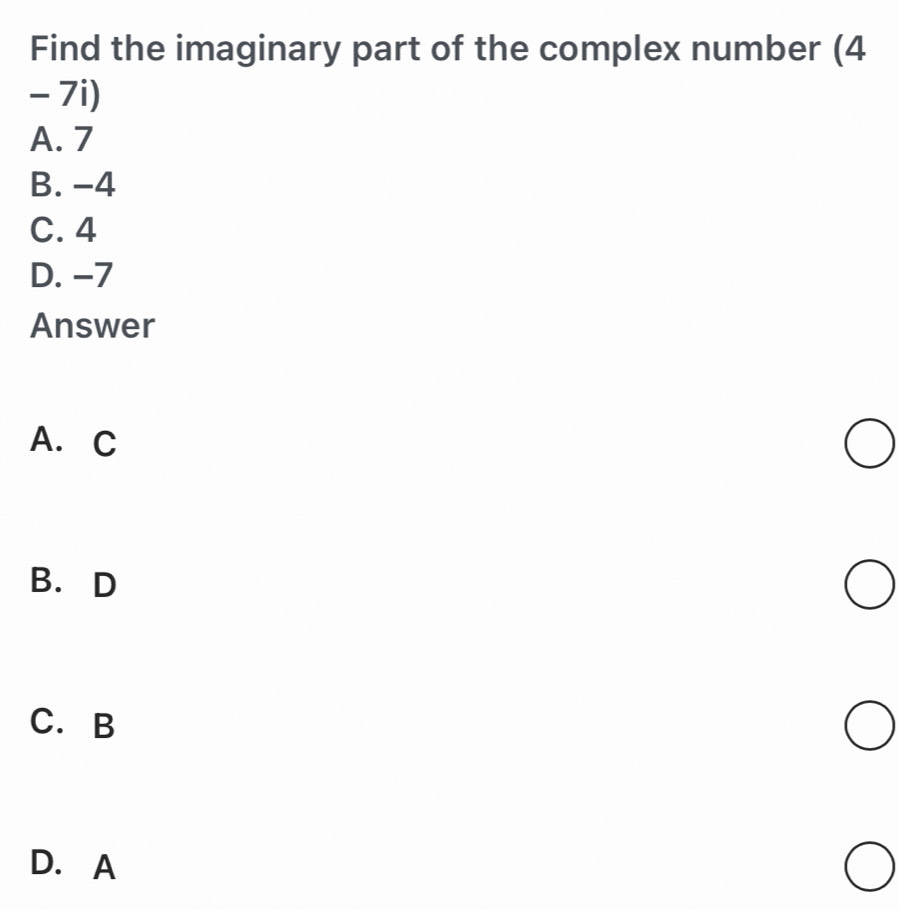The width and height of the screenshot is (898, 910).
Task: Click the 'Answer' heading text
Action: 93,325
